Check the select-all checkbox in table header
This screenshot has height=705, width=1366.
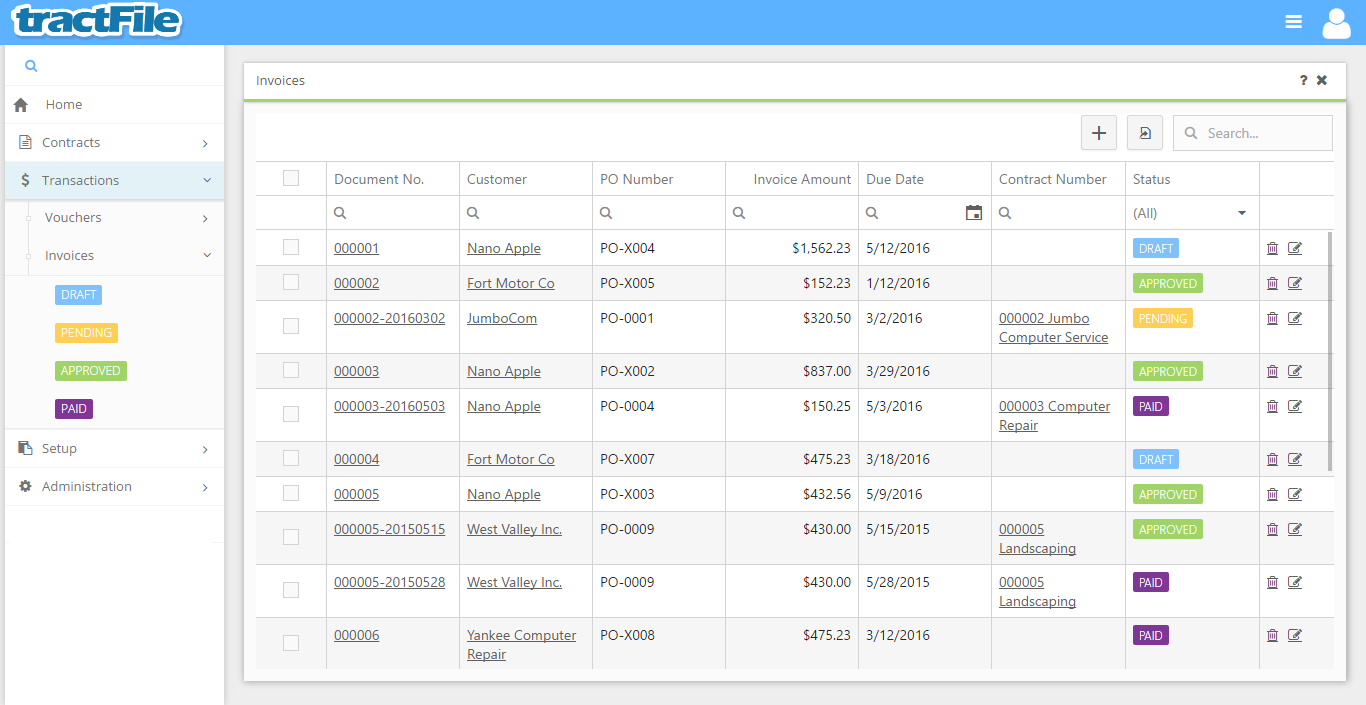pyautogui.click(x=291, y=177)
